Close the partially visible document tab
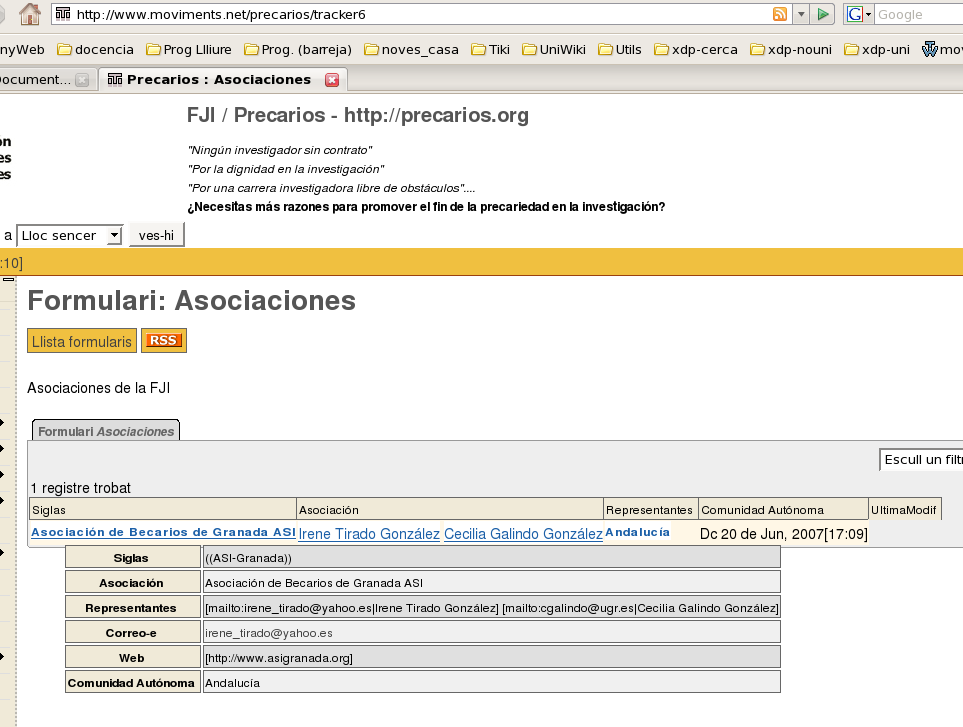This screenshot has height=727, width=963. (82, 80)
